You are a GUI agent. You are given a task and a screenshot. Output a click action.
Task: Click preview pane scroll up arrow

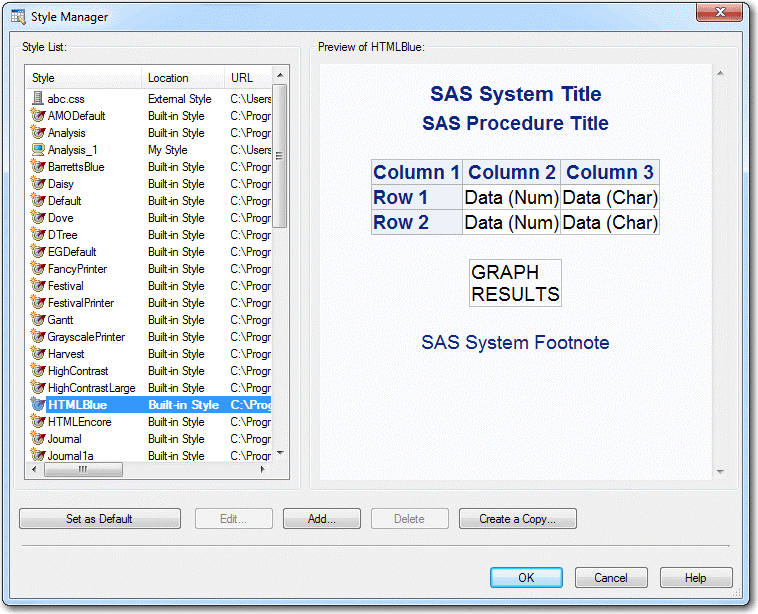coord(720,73)
